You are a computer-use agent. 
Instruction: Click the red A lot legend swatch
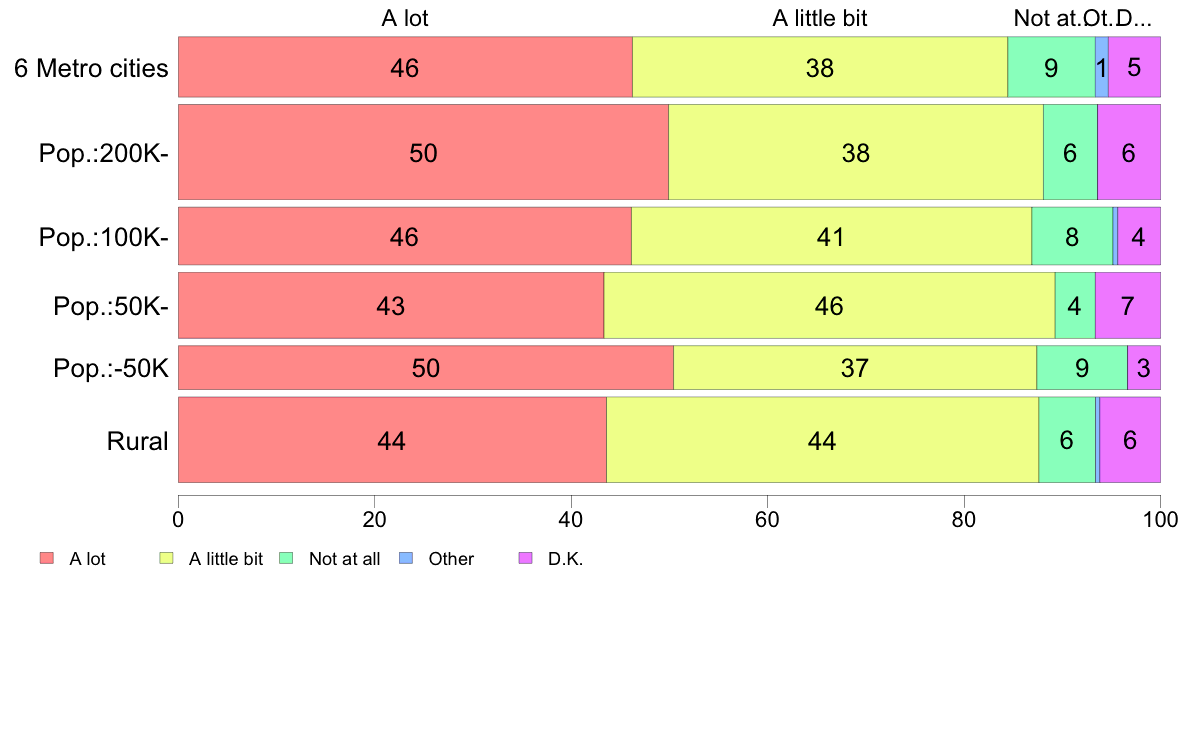[46, 559]
